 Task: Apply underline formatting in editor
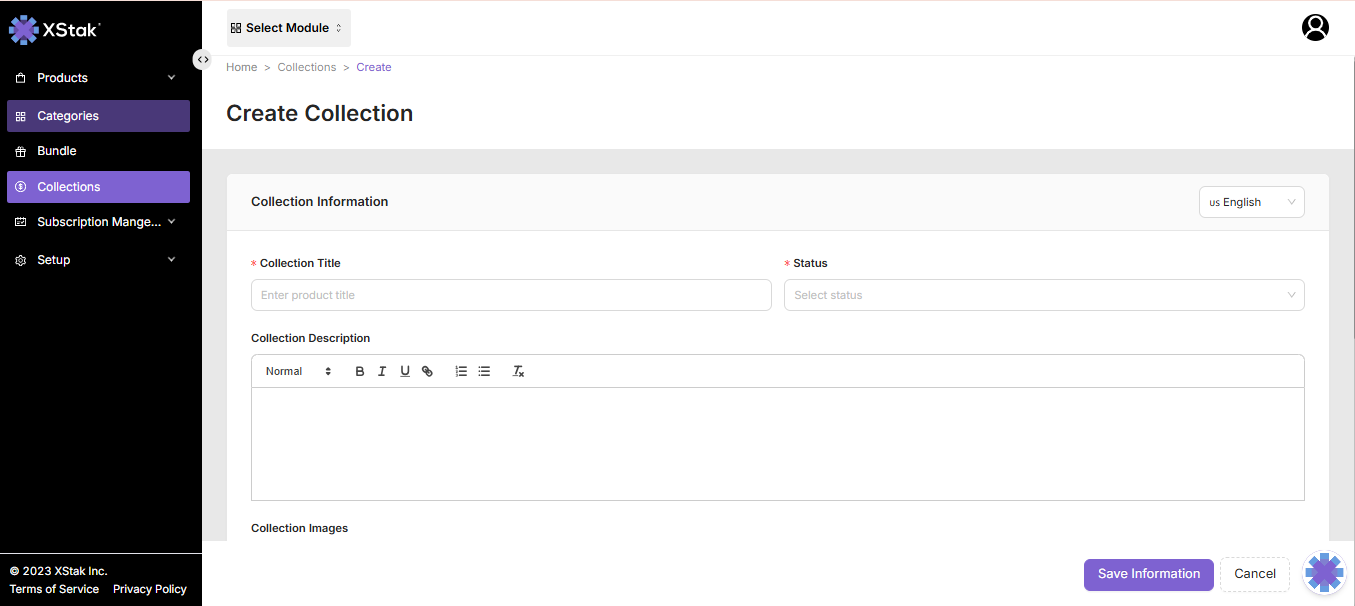click(405, 371)
